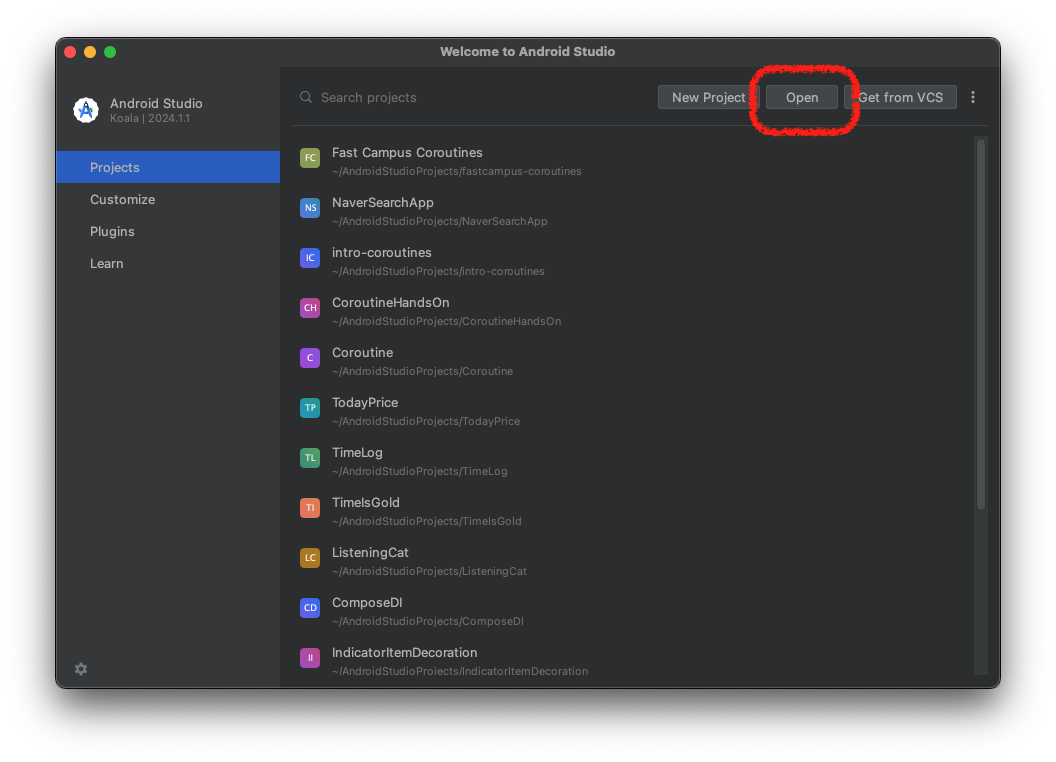Image resolution: width=1056 pixels, height=762 pixels.
Task: Click the Android Studio logo icon
Action: 86,110
